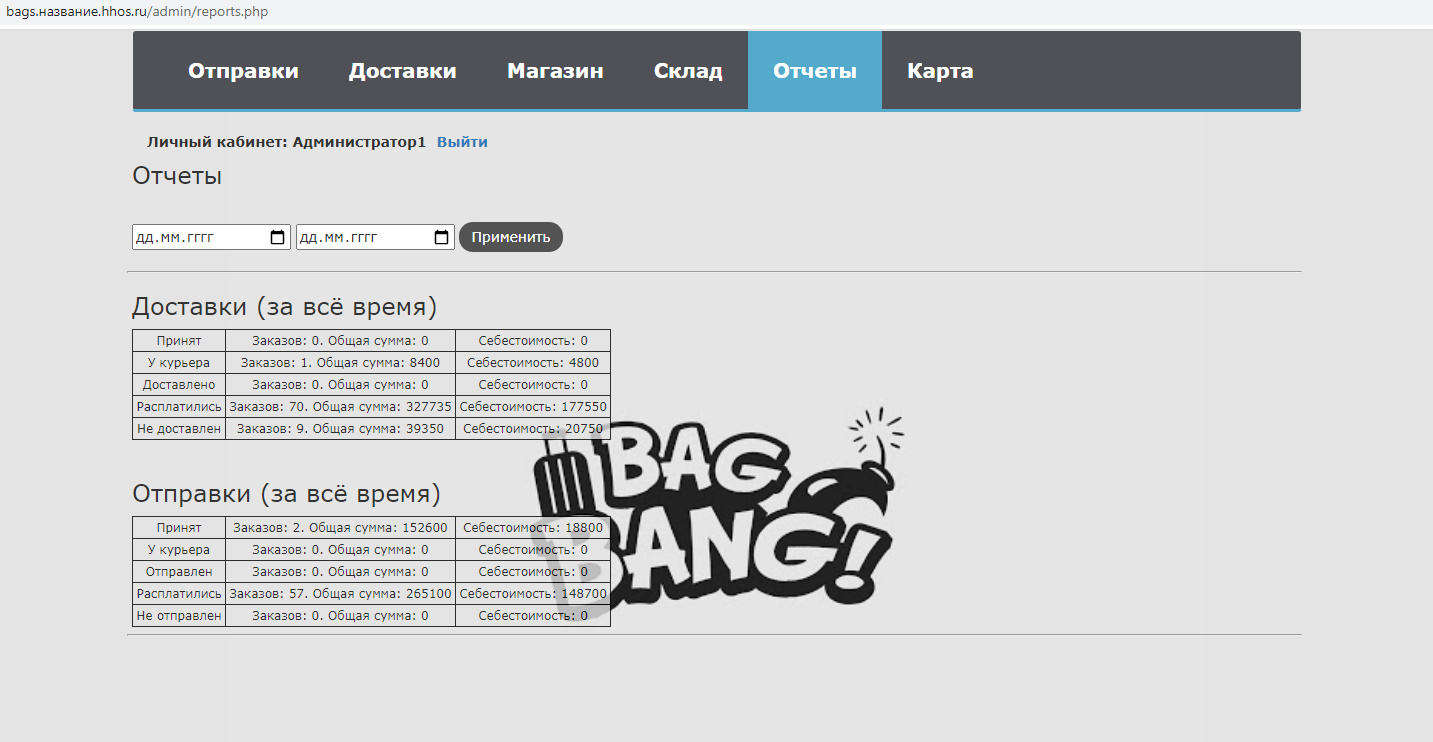Select the Отчеты menu tab
1433x742 pixels.
pyautogui.click(x=815, y=71)
